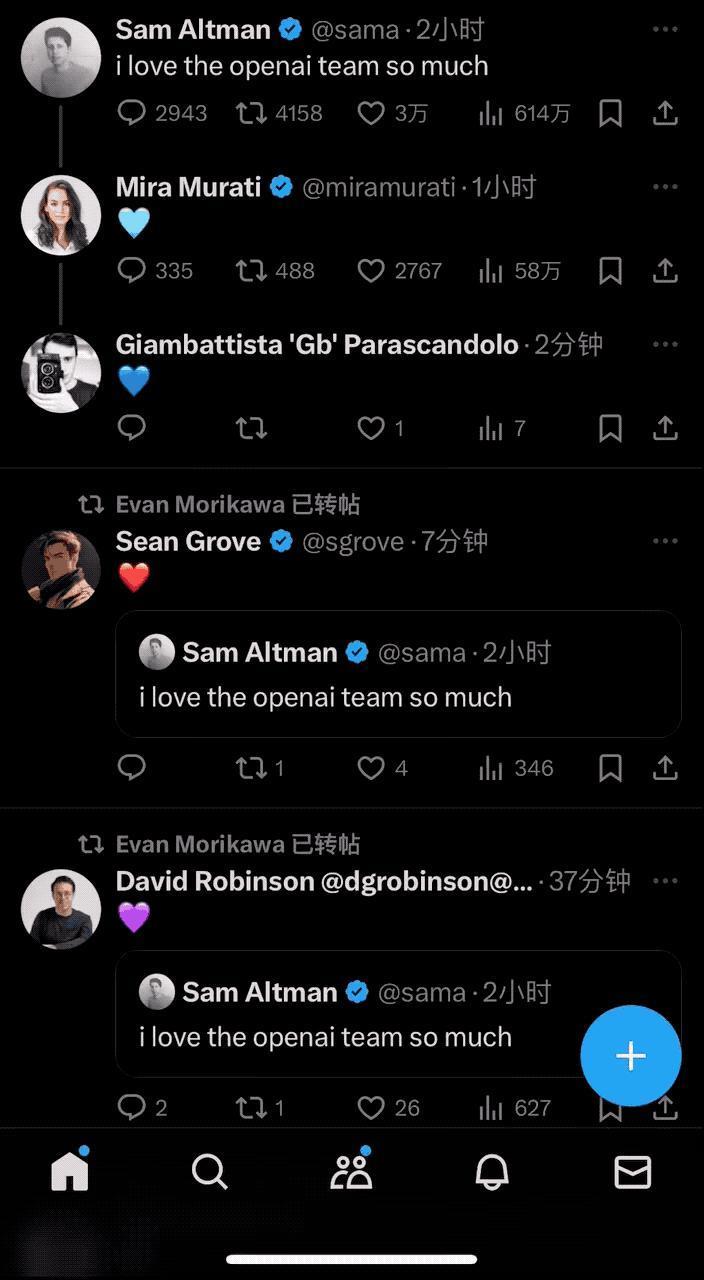Reply to Giambattista Parascandolo's tweet
The height and width of the screenshot is (1280, 704).
(132, 429)
